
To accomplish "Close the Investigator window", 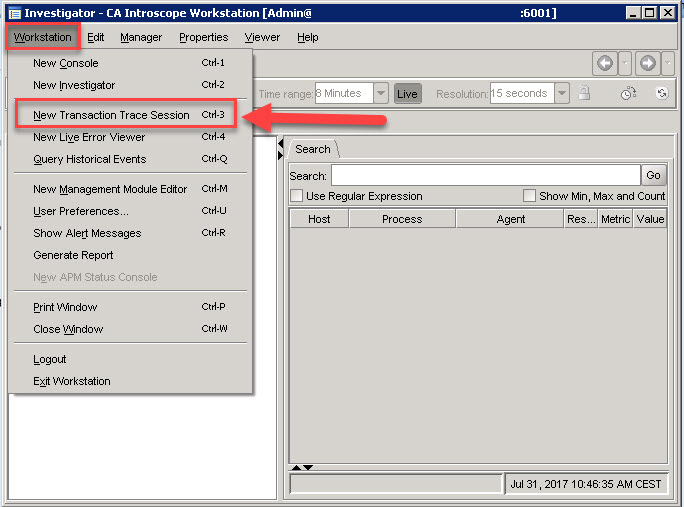I will point(667,13).
